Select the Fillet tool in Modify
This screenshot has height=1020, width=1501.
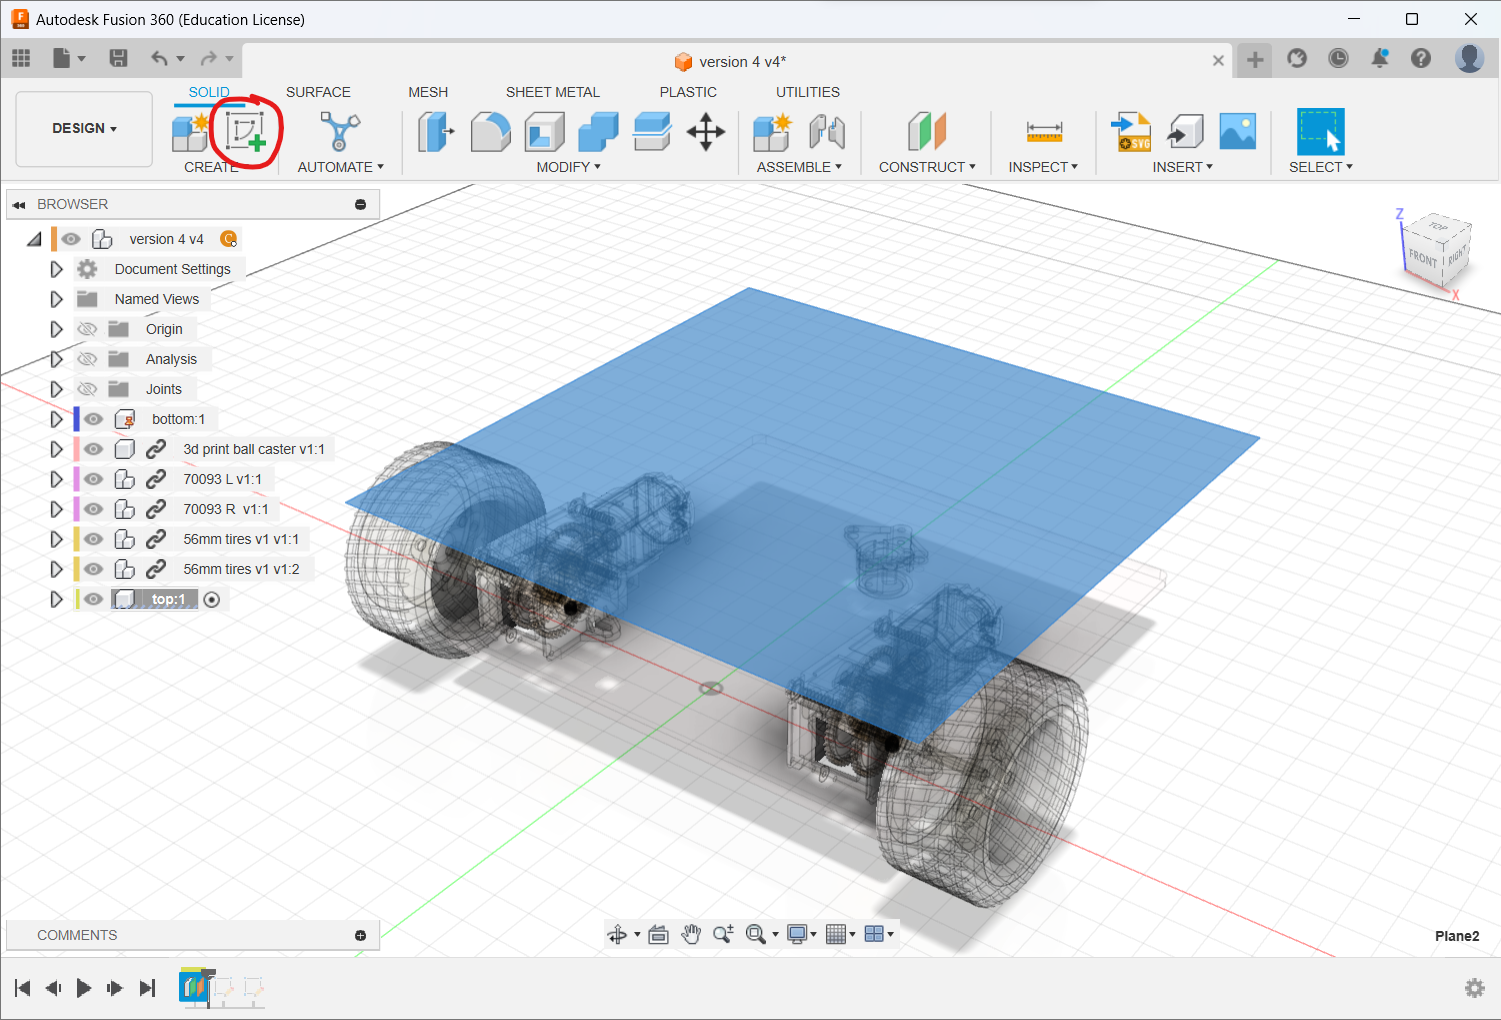click(490, 131)
